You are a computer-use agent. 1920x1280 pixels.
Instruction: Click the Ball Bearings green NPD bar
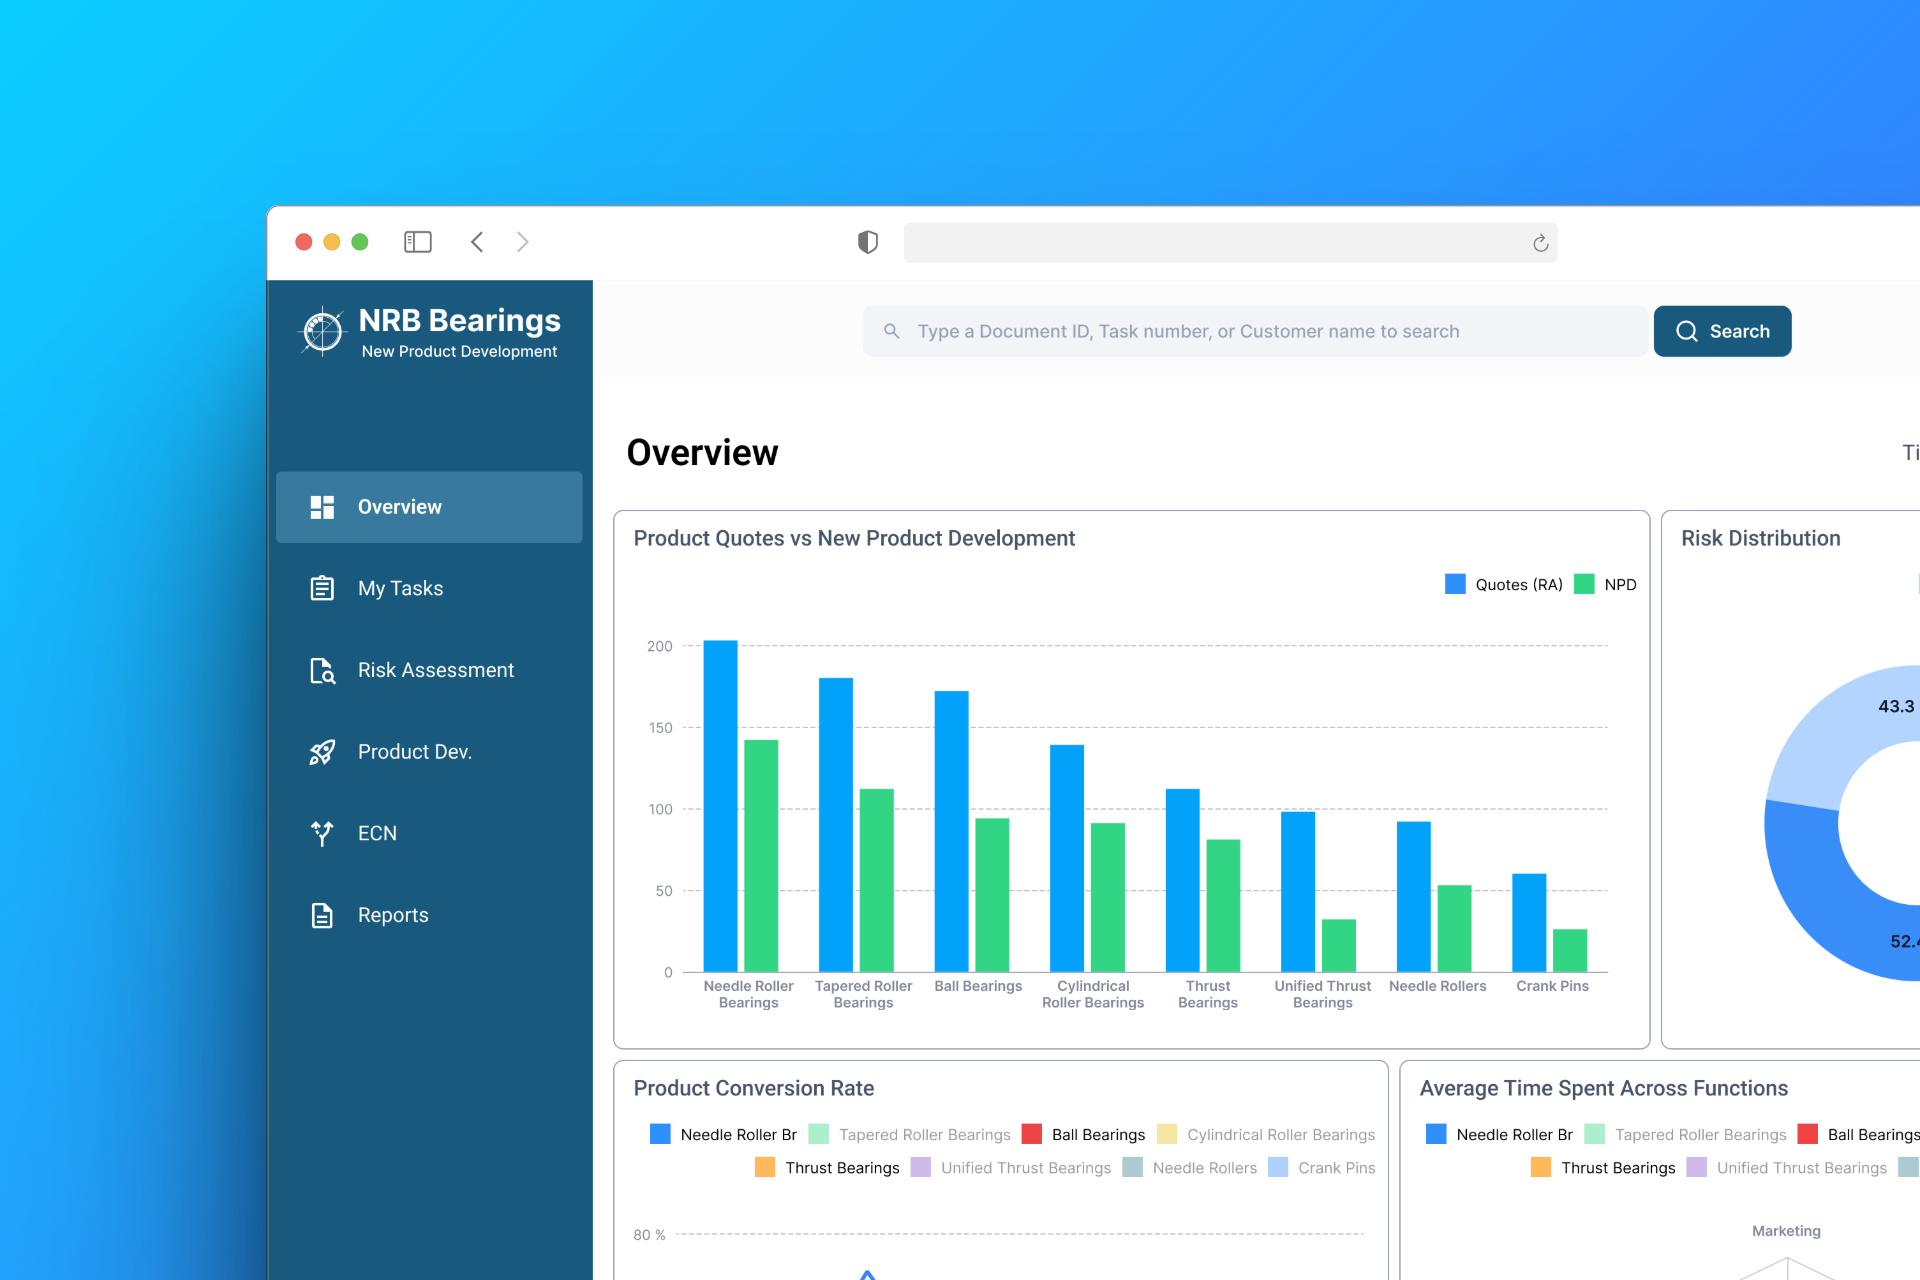point(992,895)
